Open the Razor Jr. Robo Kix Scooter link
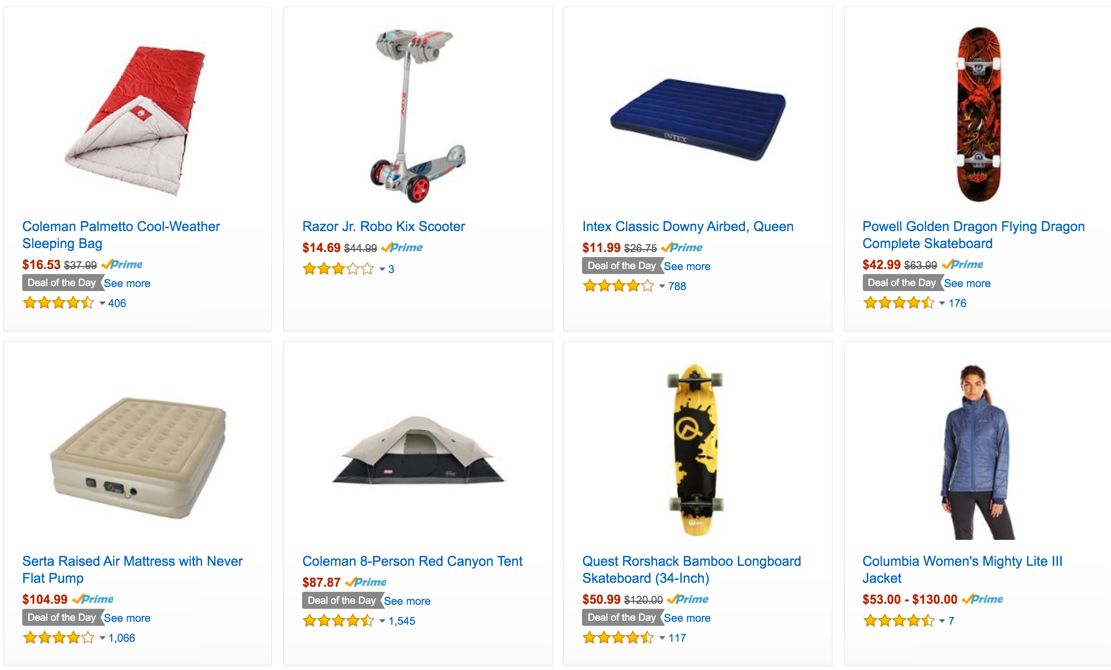This screenshot has width=1111, height=670. pos(383,227)
